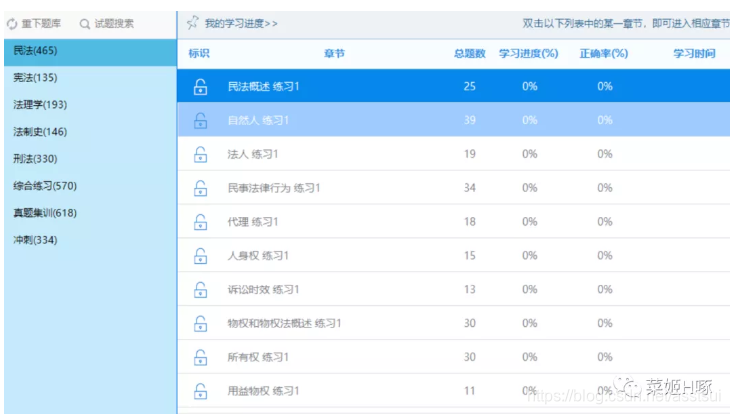Click the lock icon for 自然人 练习1
This screenshot has width=730, height=414.
click(x=201, y=121)
